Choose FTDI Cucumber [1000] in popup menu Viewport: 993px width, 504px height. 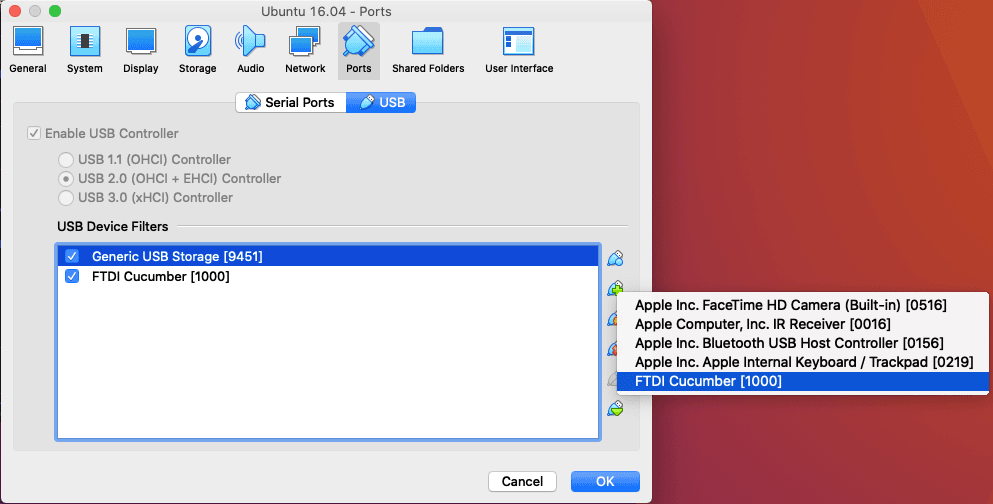point(802,381)
